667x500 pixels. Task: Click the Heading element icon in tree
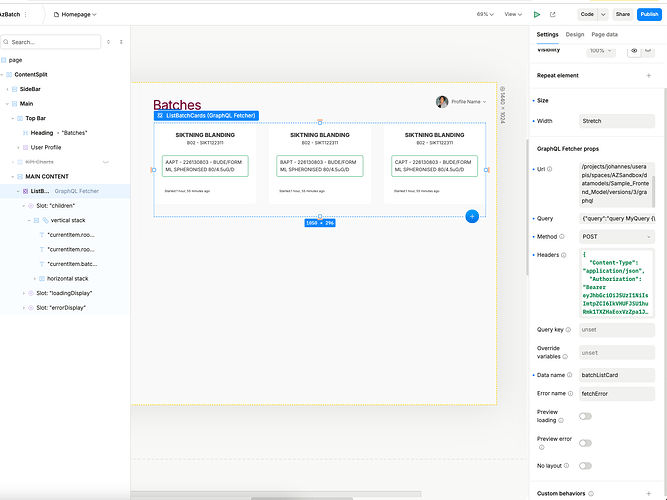point(23,132)
